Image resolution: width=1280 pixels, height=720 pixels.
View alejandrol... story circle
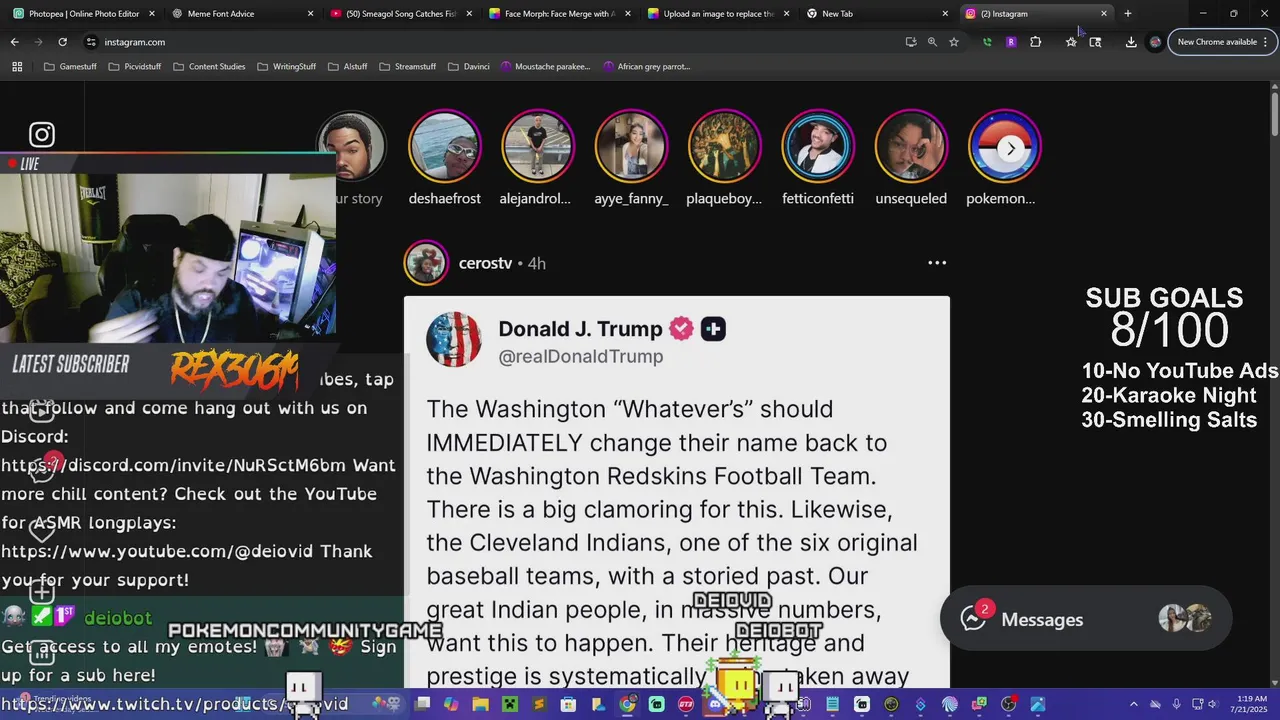[538, 146]
